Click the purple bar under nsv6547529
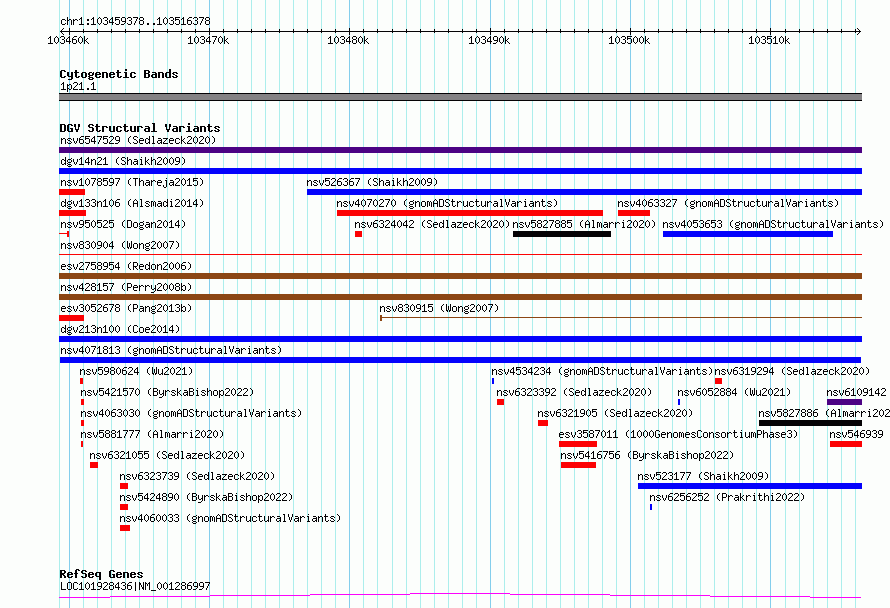The width and height of the screenshot is (890, 608). pos(460,150)
